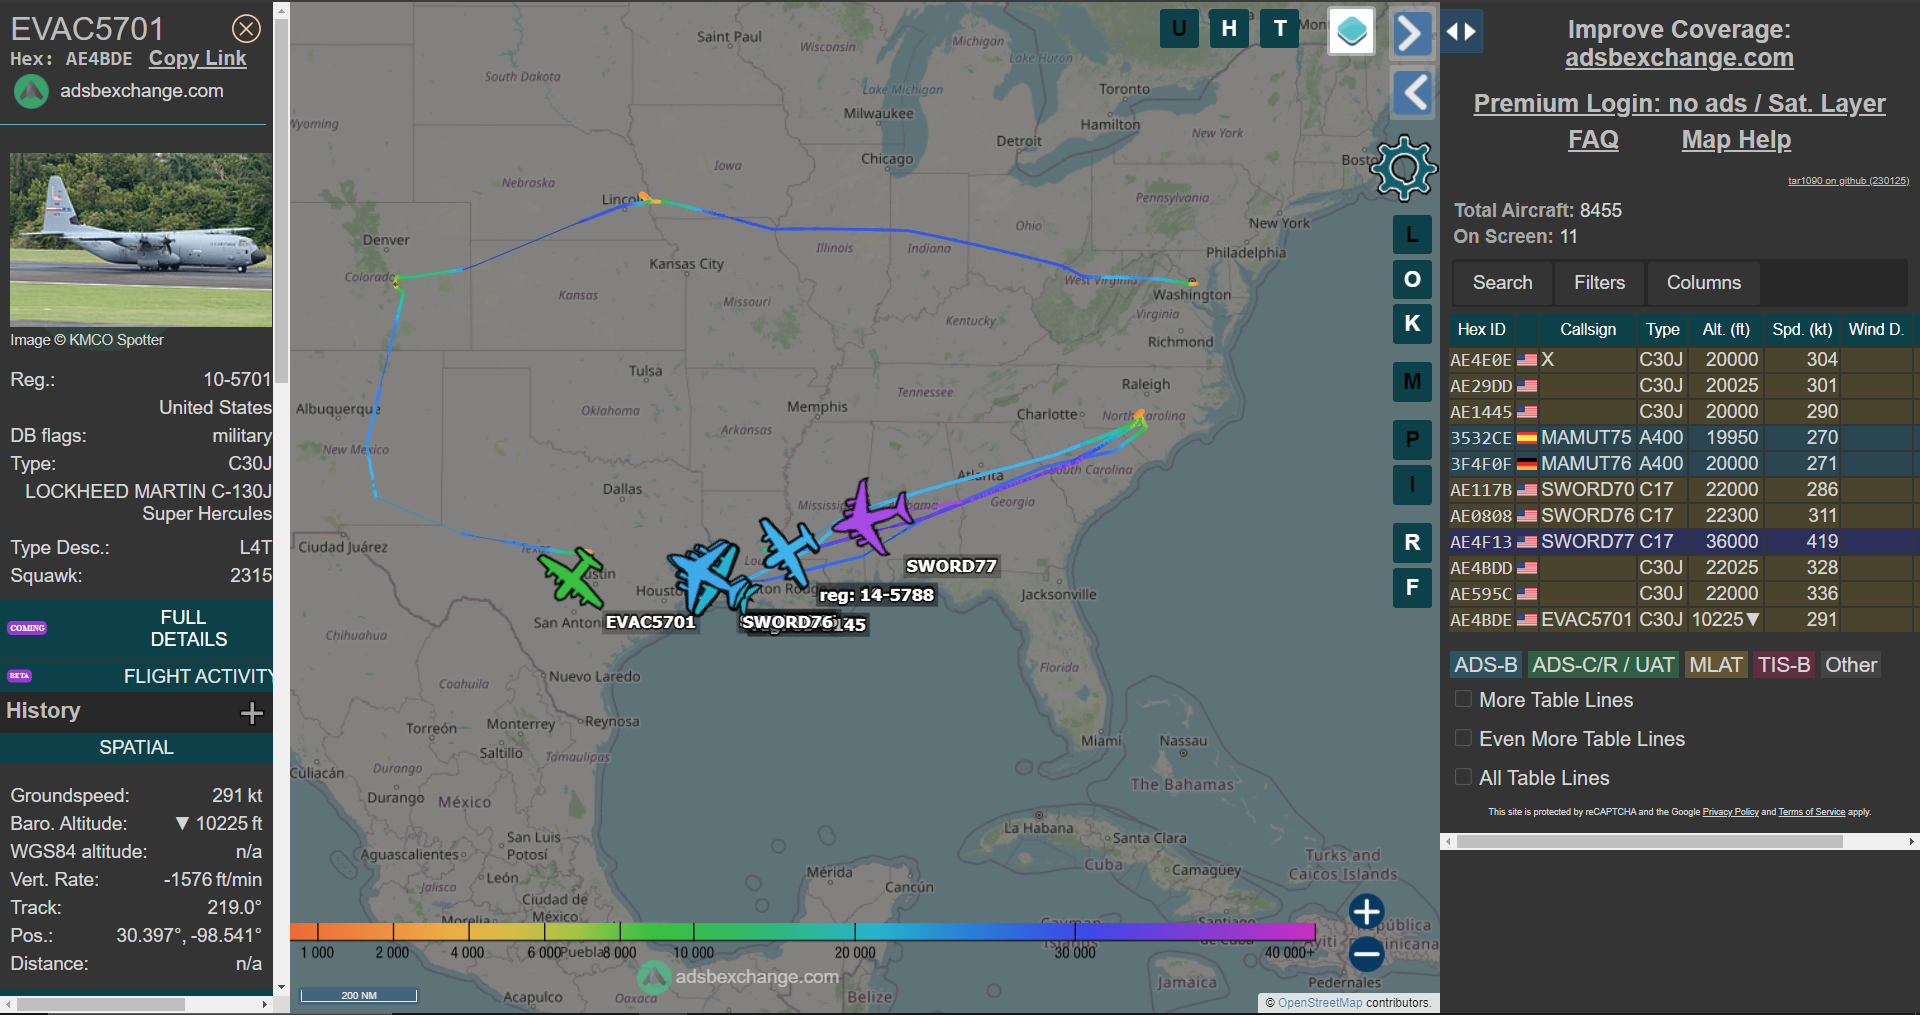This screenshot has width=1920, height=1015.
Task: Click the P map button
Action: click(x=1412, y=439)
